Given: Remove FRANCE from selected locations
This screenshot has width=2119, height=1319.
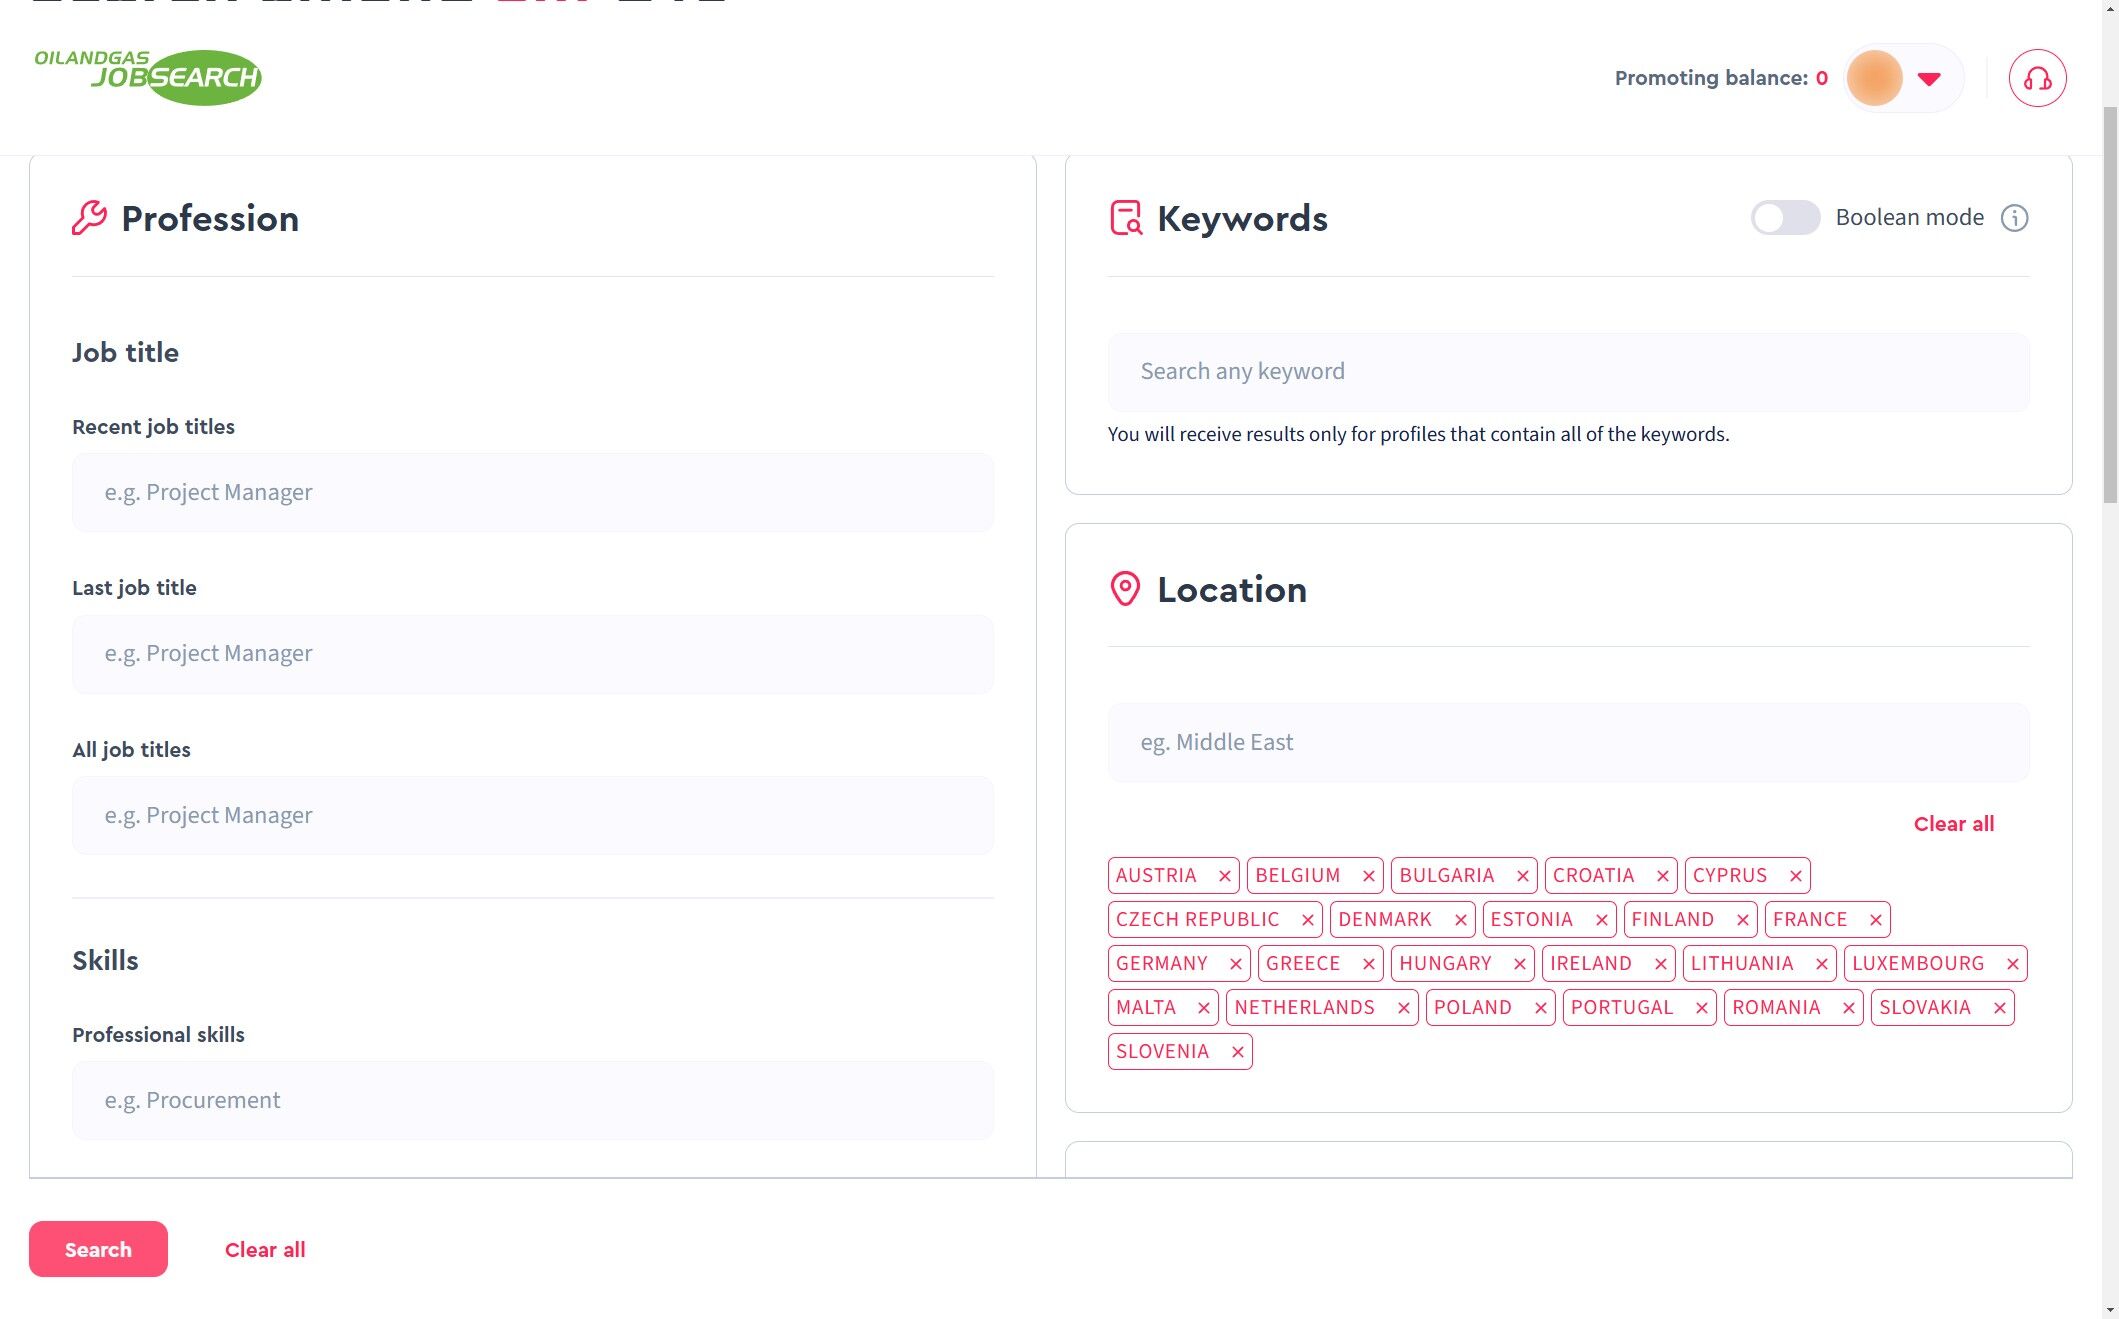Looking at the screenshot, I should (1875, 920).
